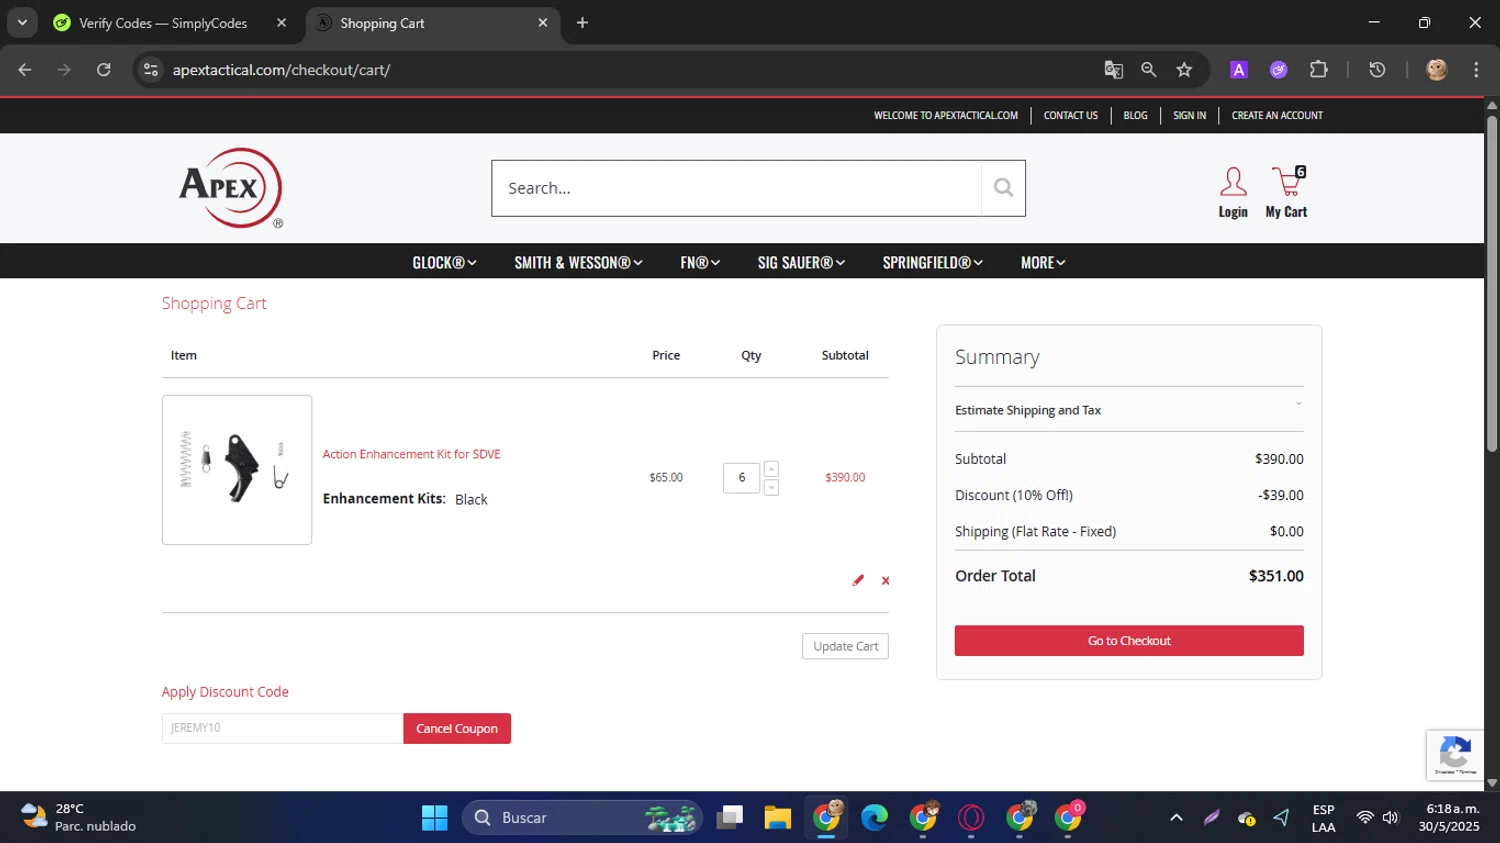
Task: Click Windows taskbar Buscar search box
Action: click(582, 818)
